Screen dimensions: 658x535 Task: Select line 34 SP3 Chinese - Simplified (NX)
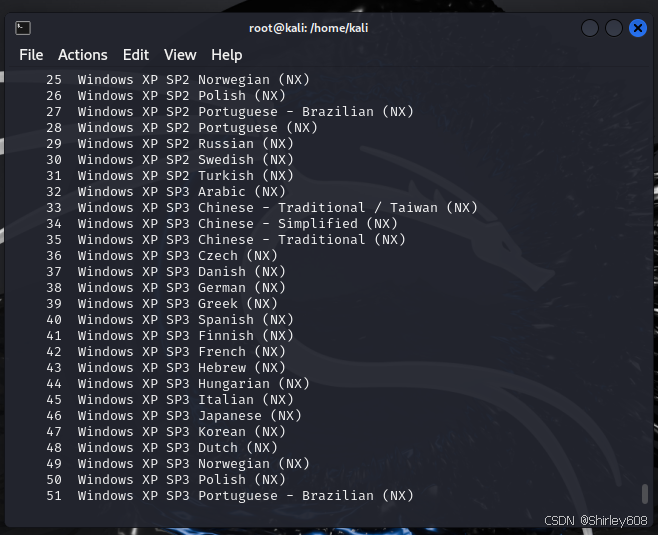(222, 224)
